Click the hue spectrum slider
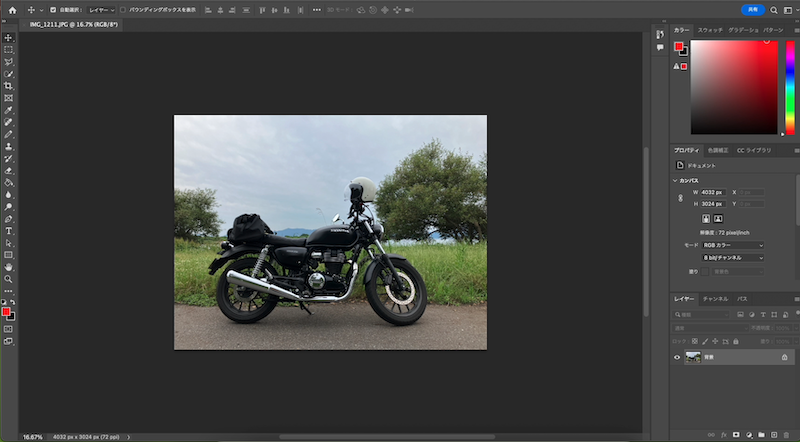Image resolution: width=800 pixels, height=442 pixels. [x=790, y=87]
